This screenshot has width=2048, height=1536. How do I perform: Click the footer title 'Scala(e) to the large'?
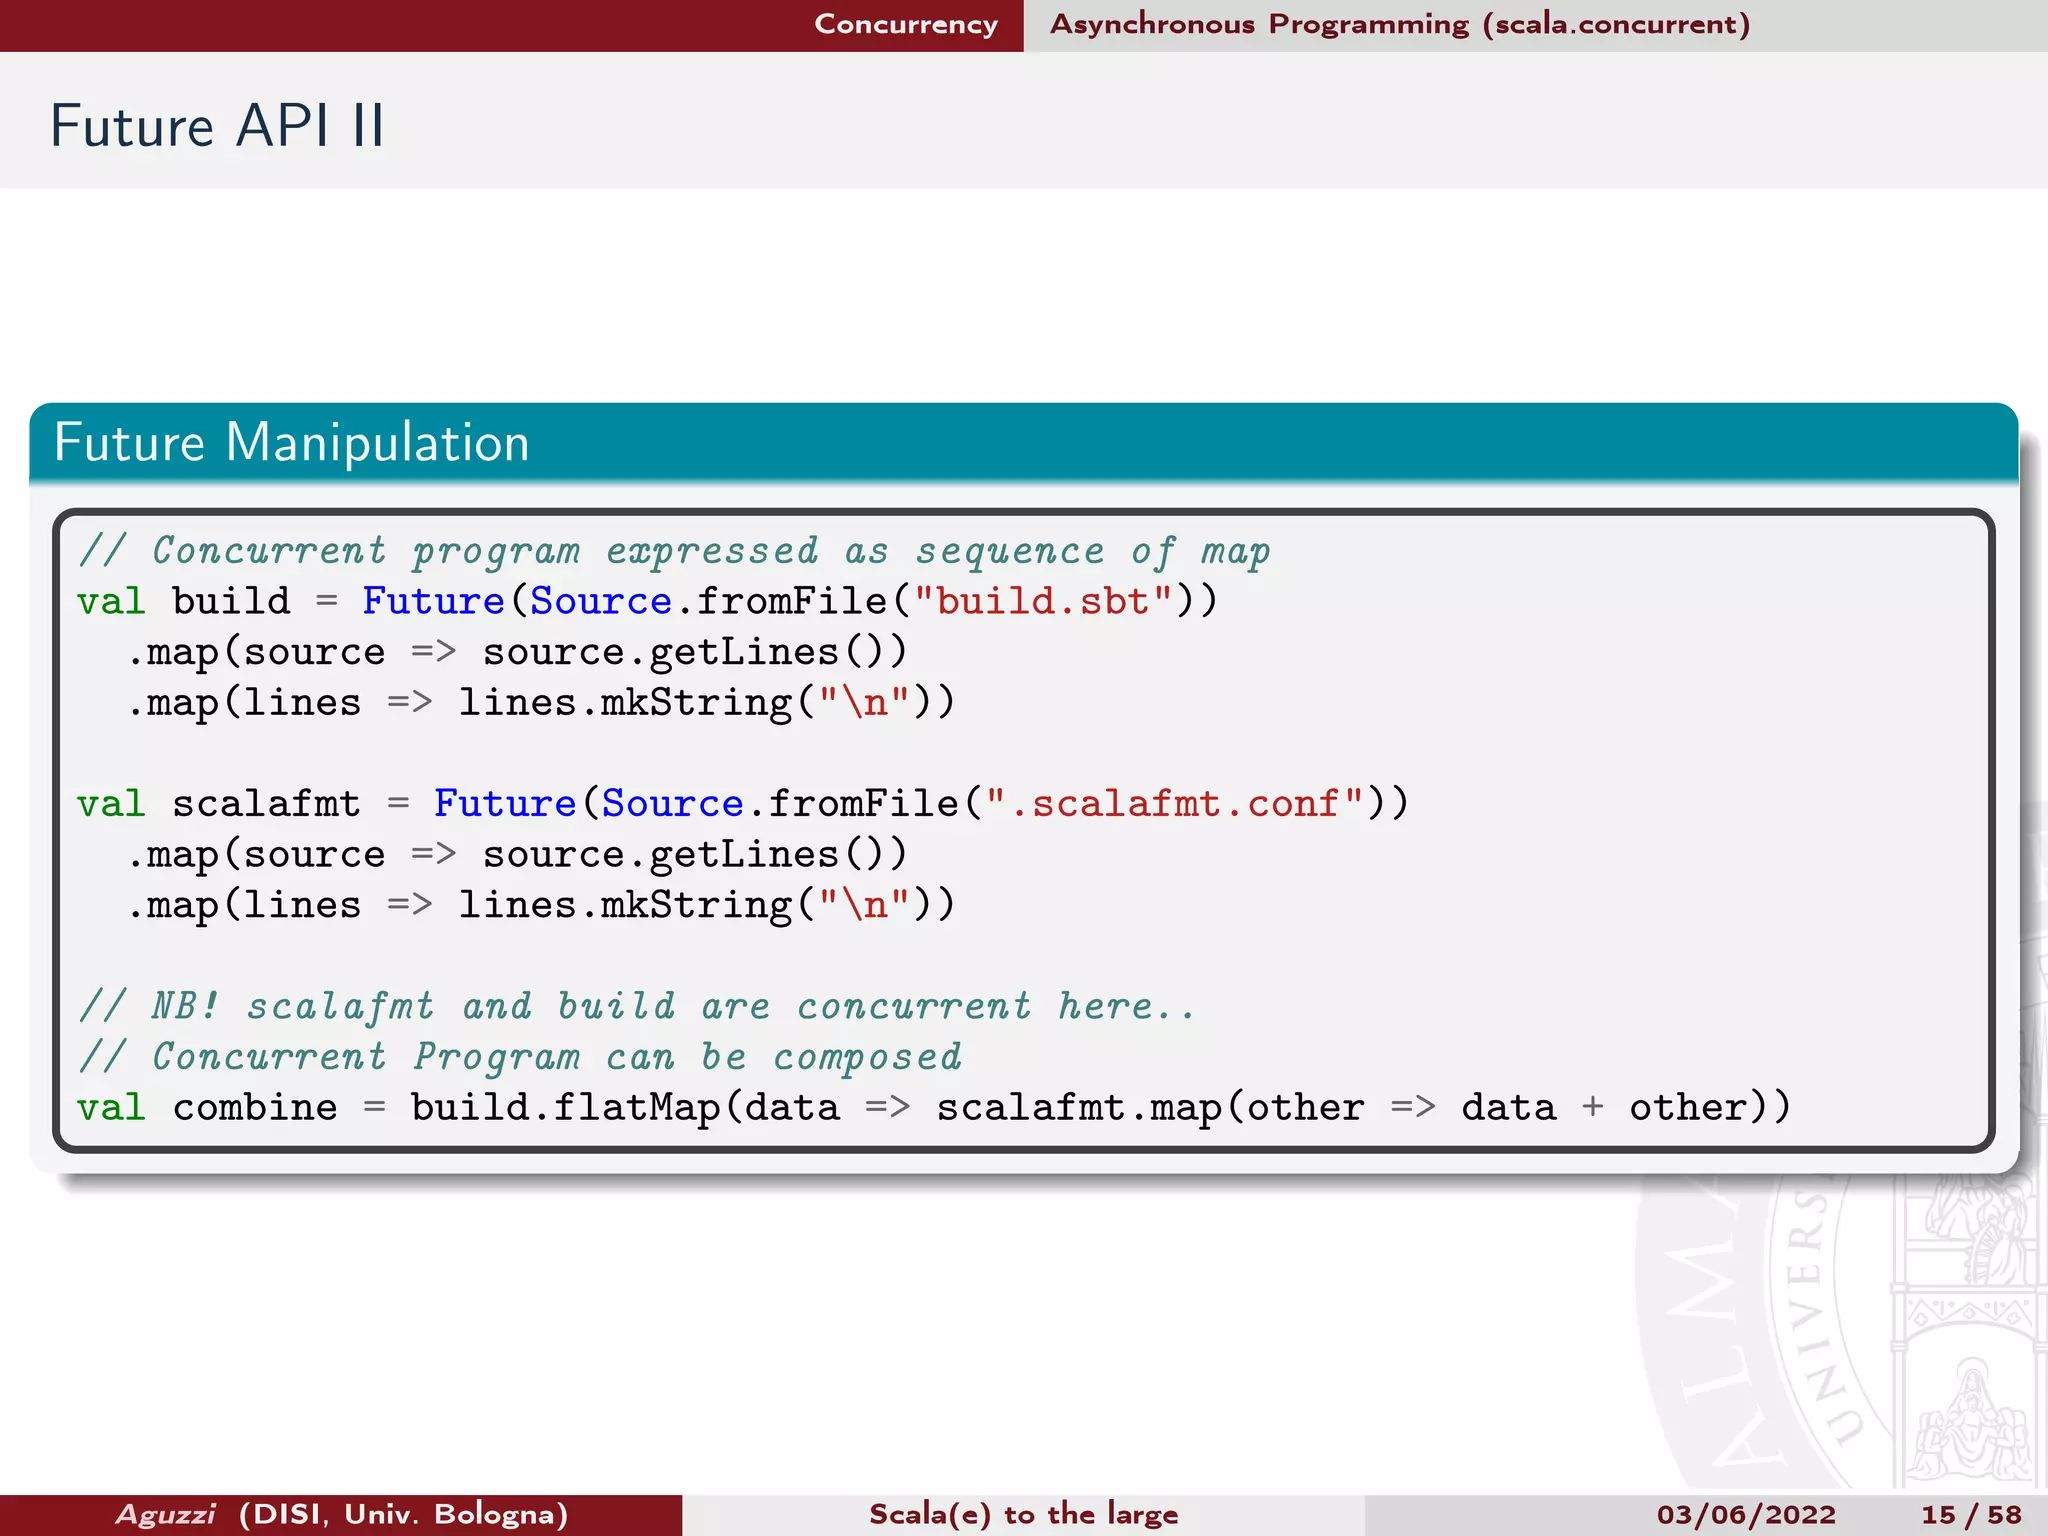[1024, 1514]
